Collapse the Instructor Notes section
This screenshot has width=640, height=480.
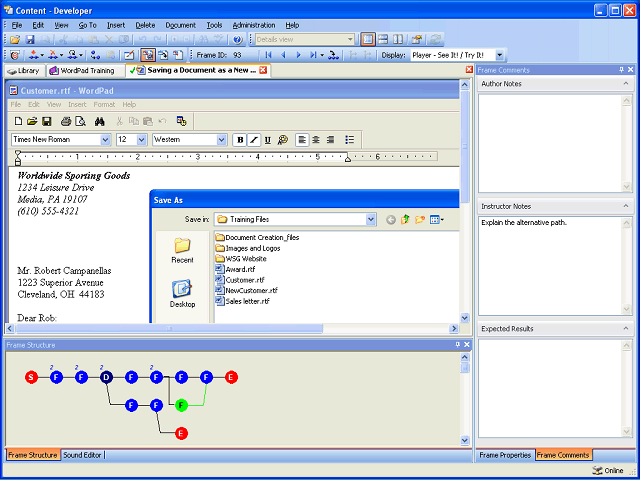(626, 206)
